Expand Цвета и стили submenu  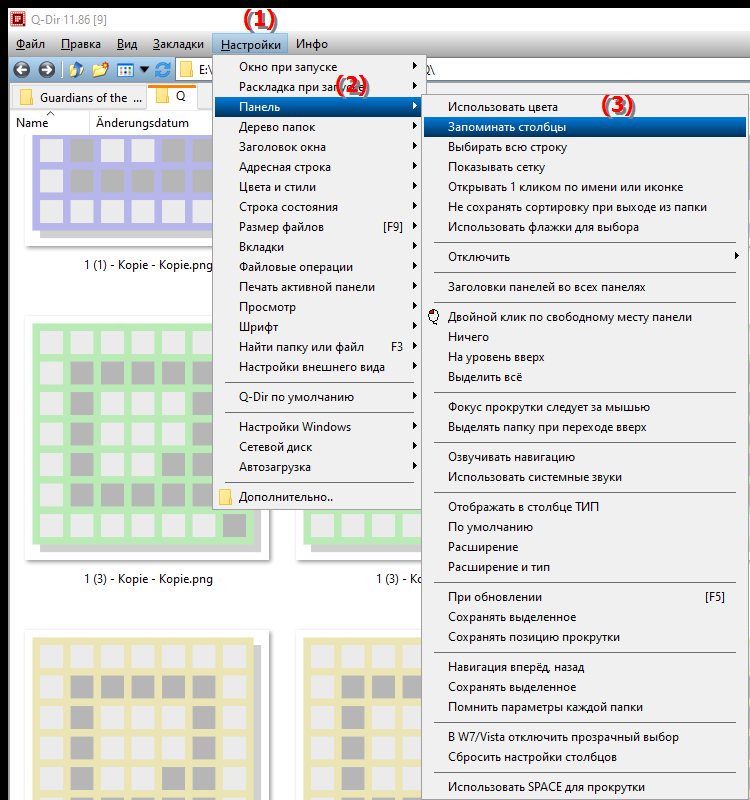click(x=317, y=187)
